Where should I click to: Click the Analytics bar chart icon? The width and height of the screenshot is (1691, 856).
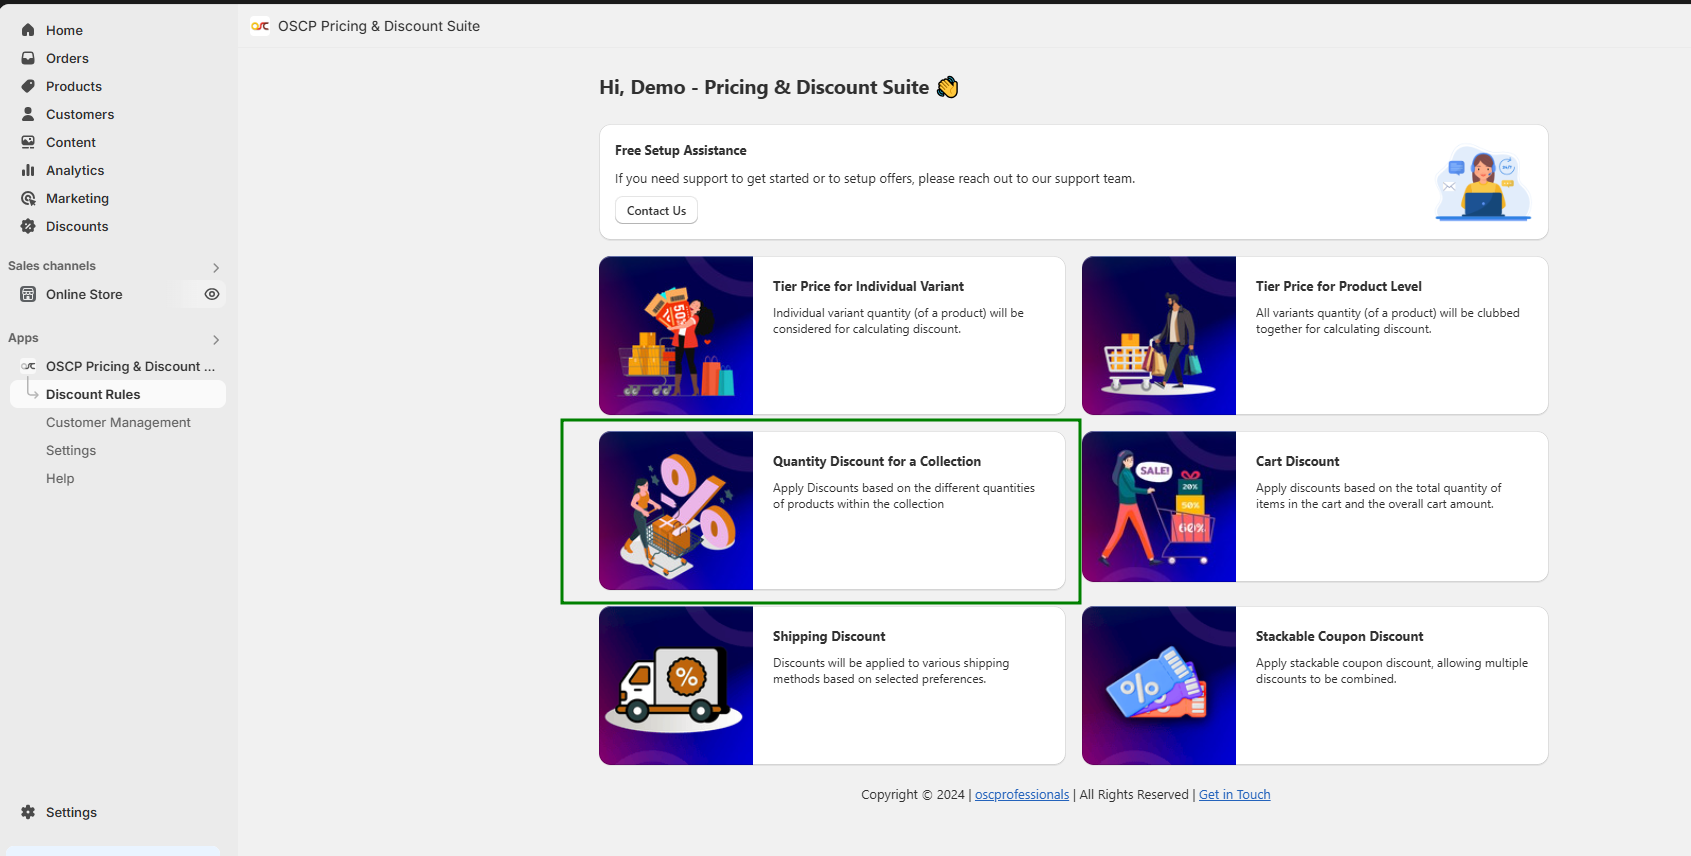click(x=28, y=170)
